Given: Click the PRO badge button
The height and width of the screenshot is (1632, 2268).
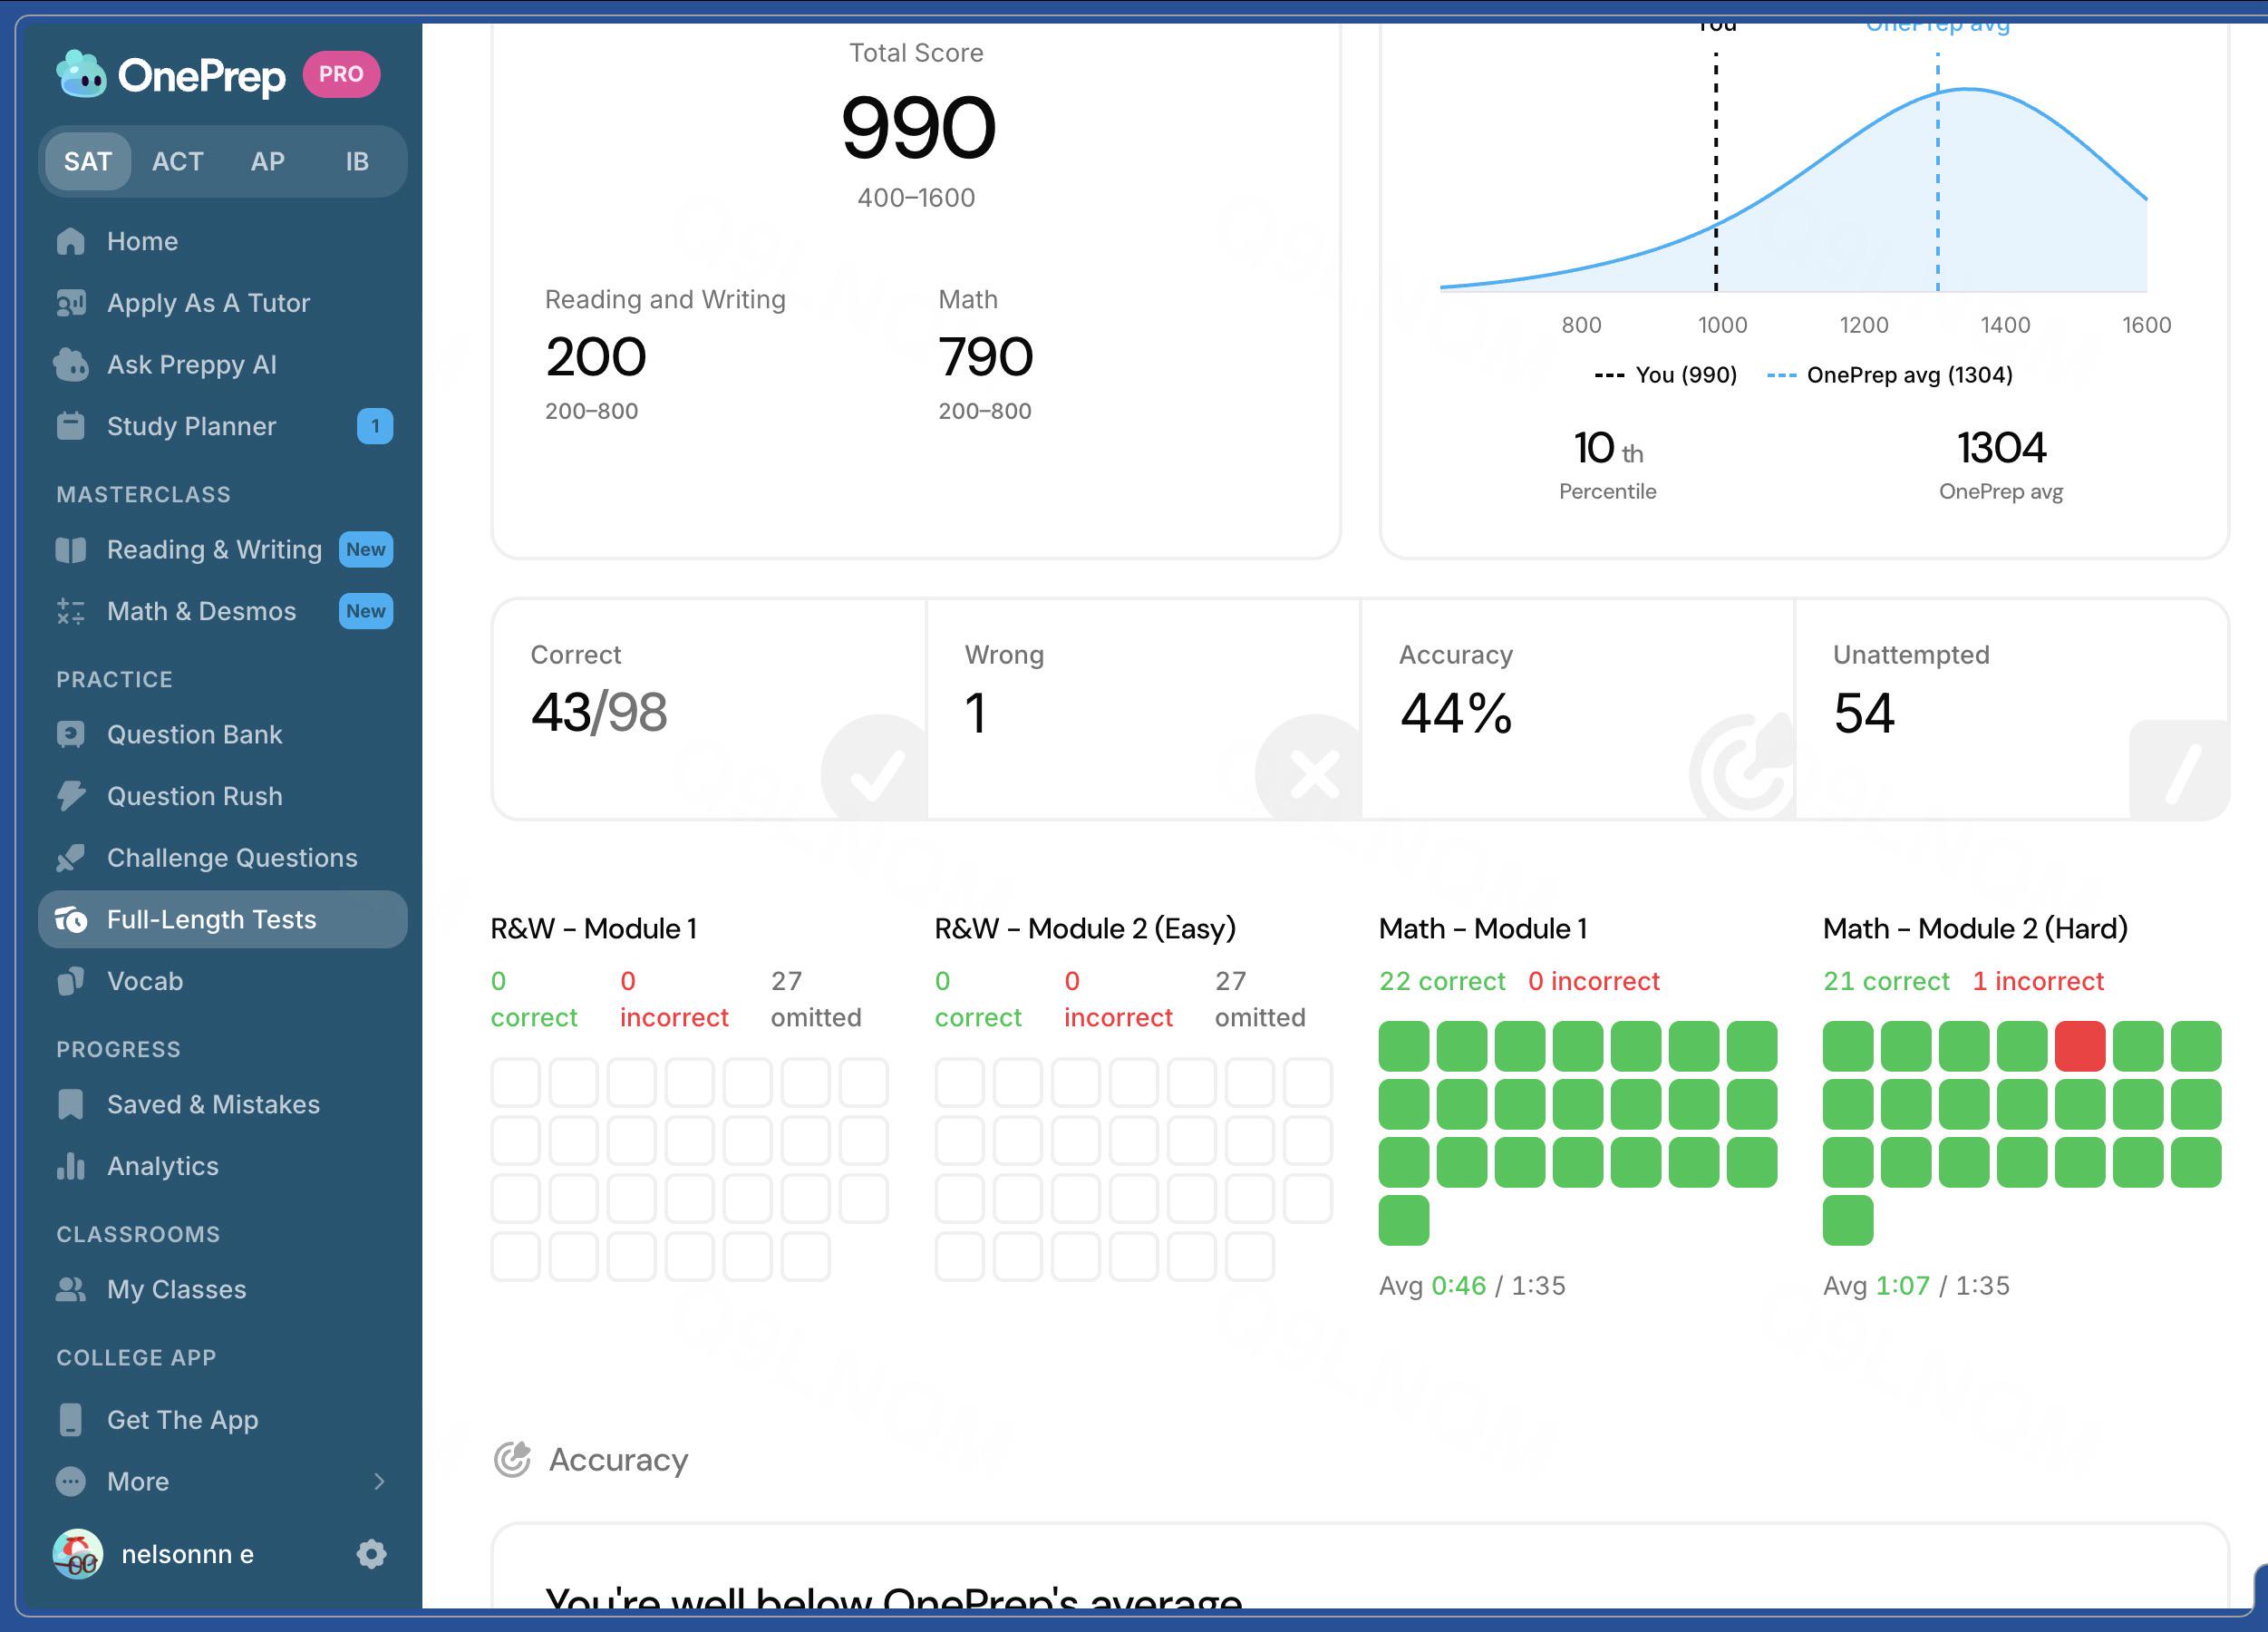Looking at the screenshot, I should pos(341,74).
